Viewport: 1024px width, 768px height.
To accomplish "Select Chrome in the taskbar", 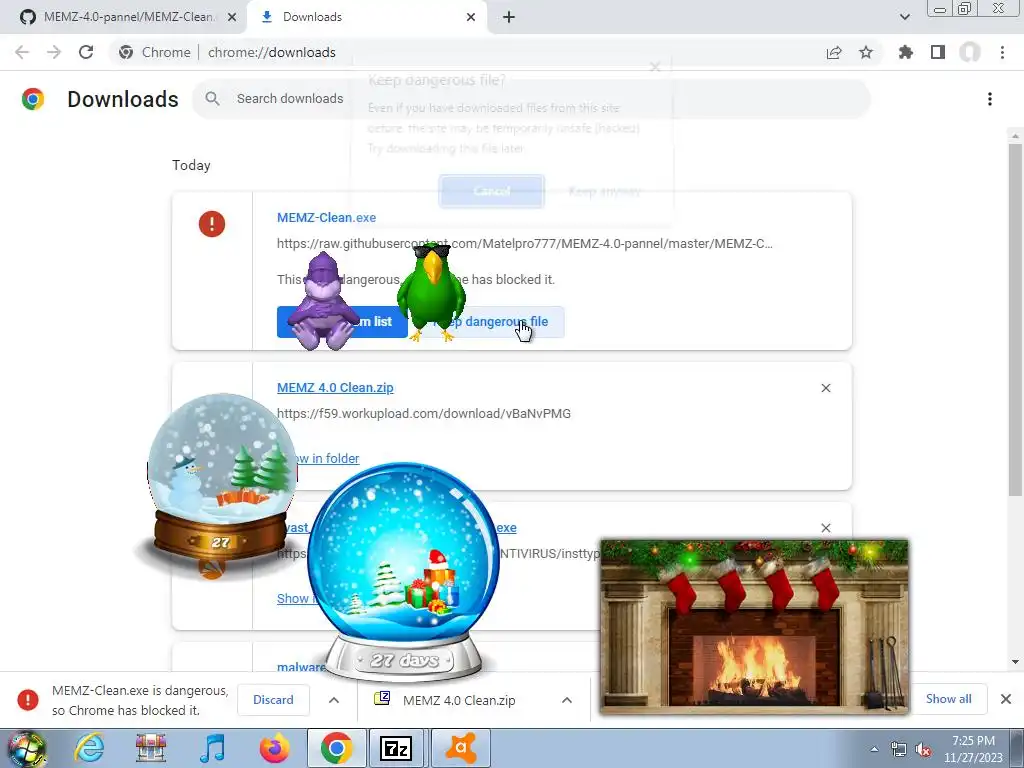I will (x=336, y=748).
